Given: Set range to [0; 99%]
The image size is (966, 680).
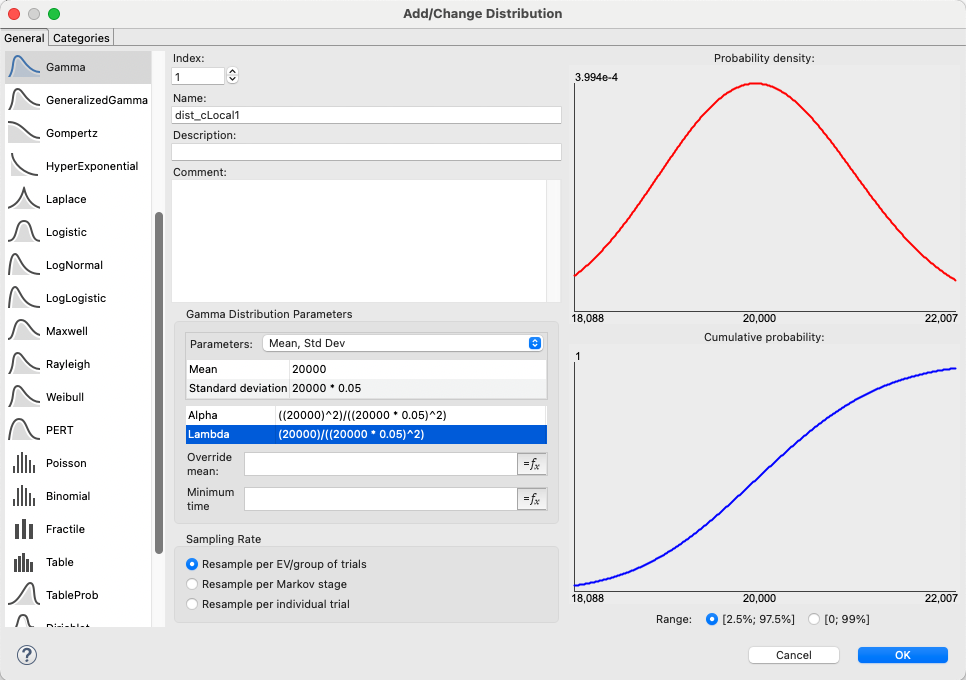Looking at the screenshot, I should (814, 619).
